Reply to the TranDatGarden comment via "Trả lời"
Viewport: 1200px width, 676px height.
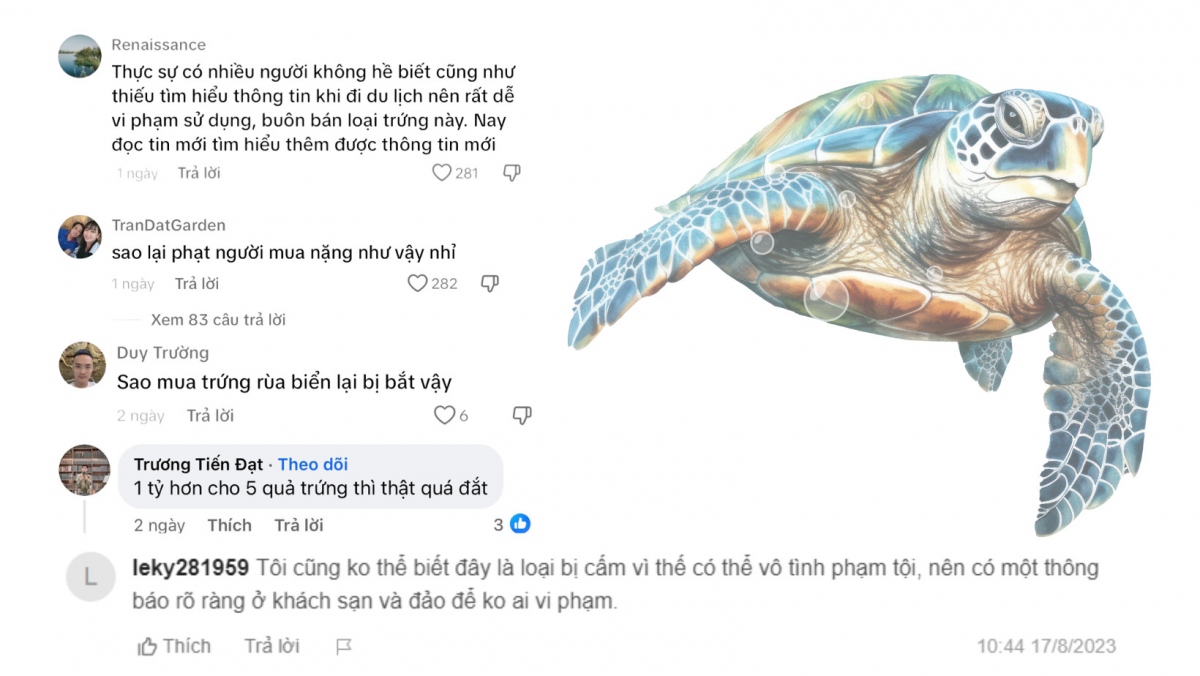tap(197, 283)
